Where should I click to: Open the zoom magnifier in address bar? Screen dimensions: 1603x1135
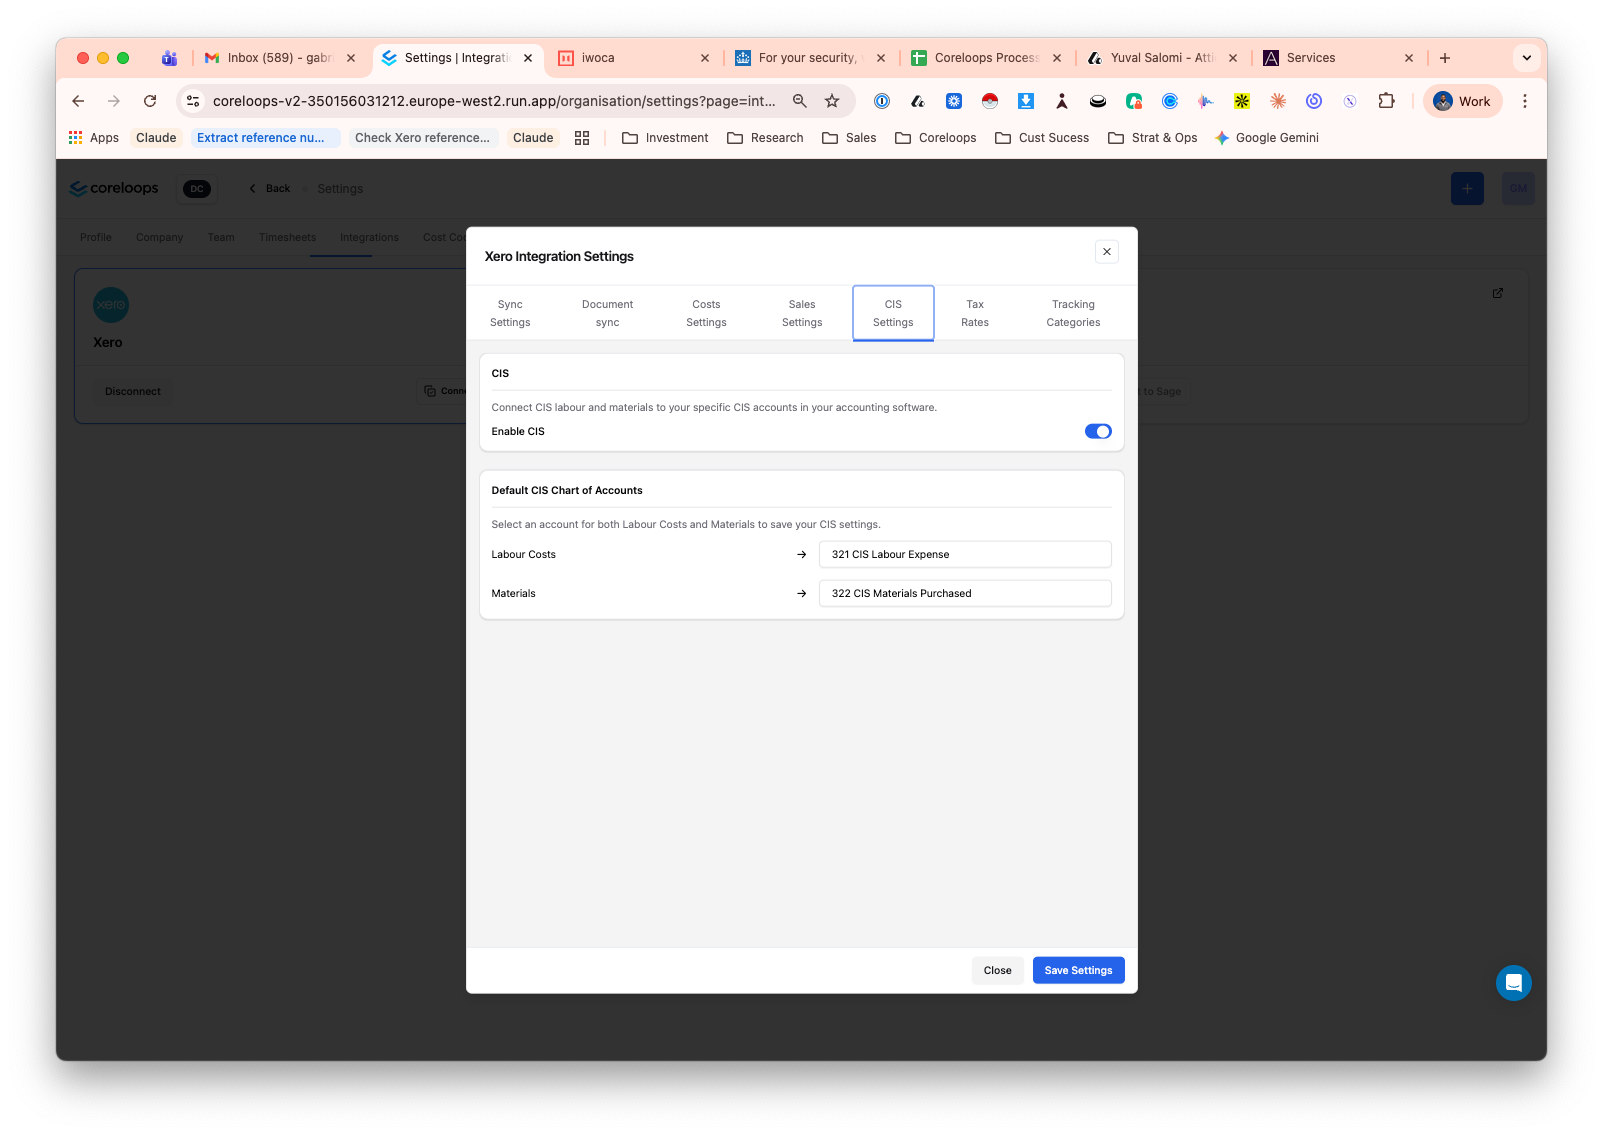(799, 101)
